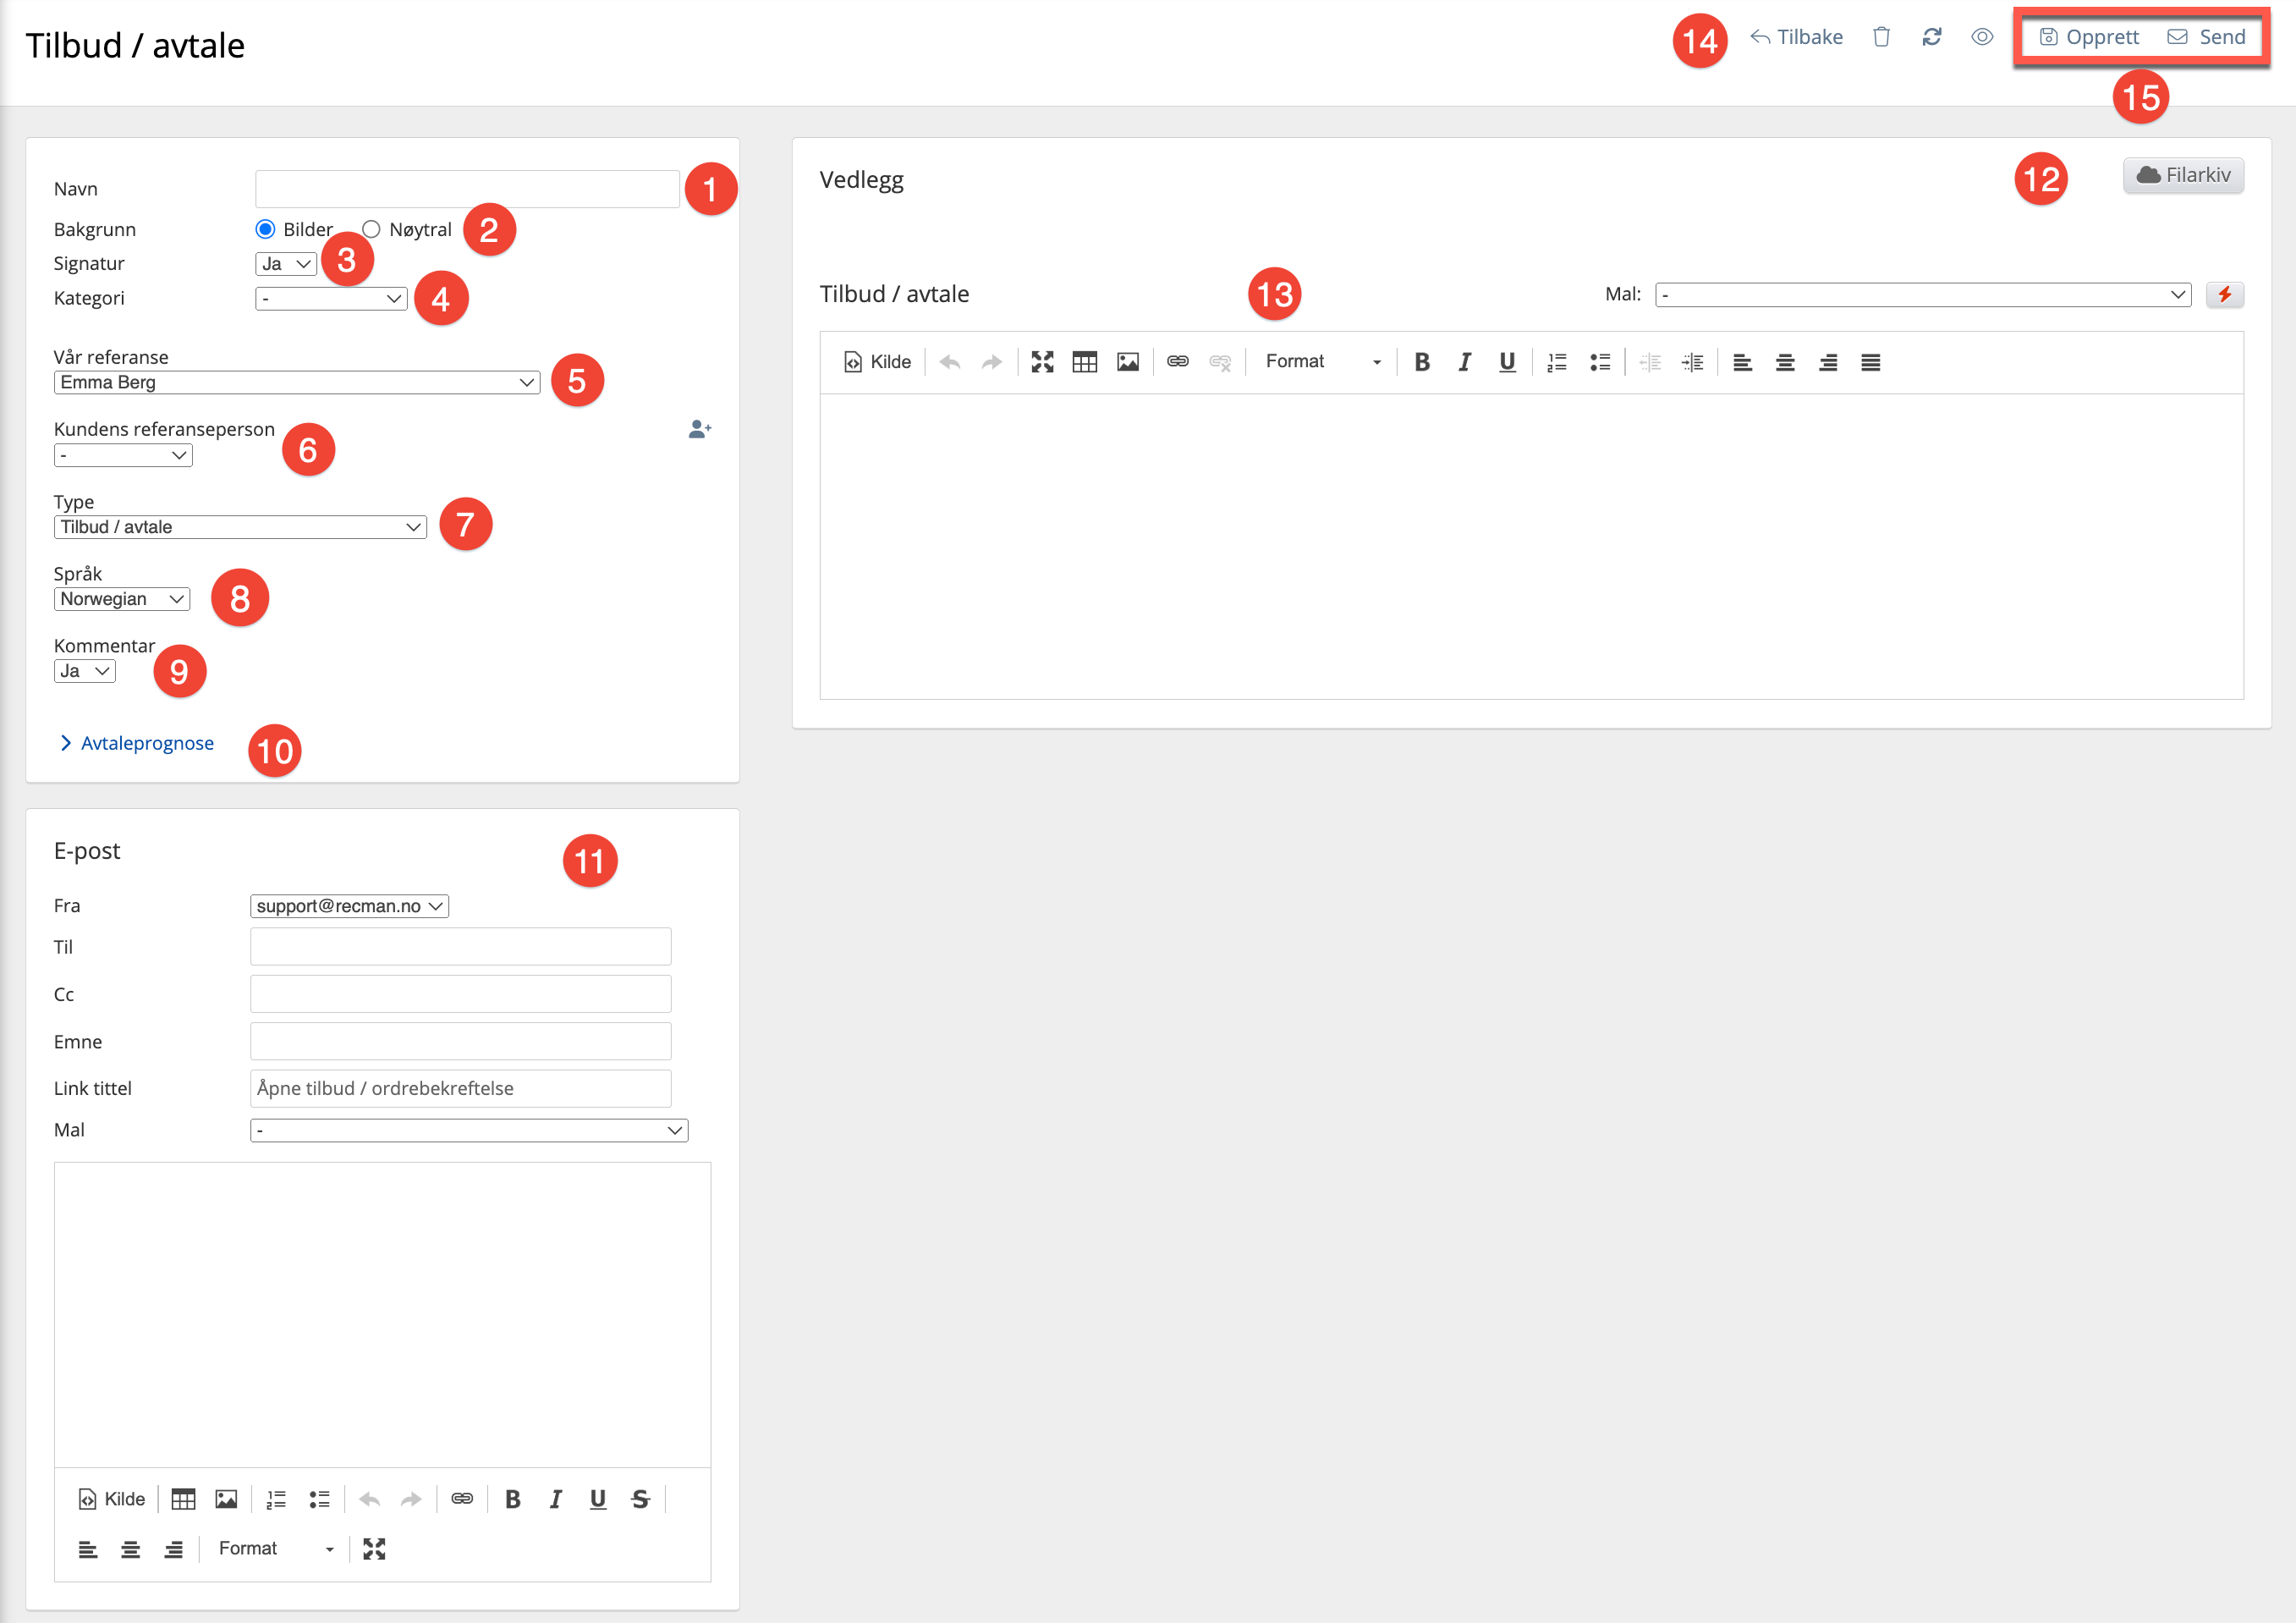The height and width of the screenshot is (1623, 2296).
Task: Click Strikethrough in E-post editor toolbar
Action: pos(640,1498)
